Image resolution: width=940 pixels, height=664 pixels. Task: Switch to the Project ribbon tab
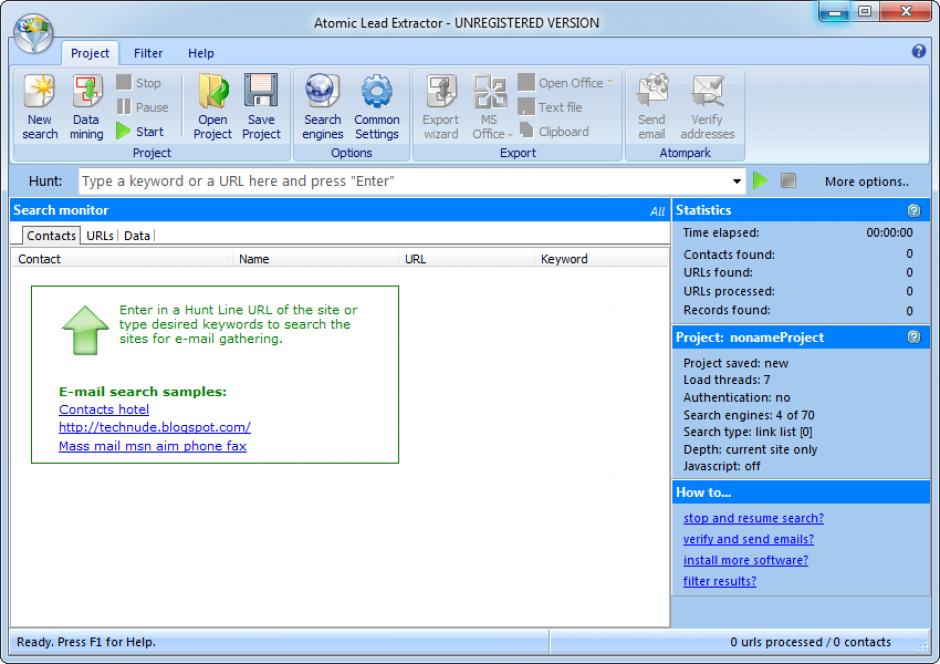tap(90, 53)
